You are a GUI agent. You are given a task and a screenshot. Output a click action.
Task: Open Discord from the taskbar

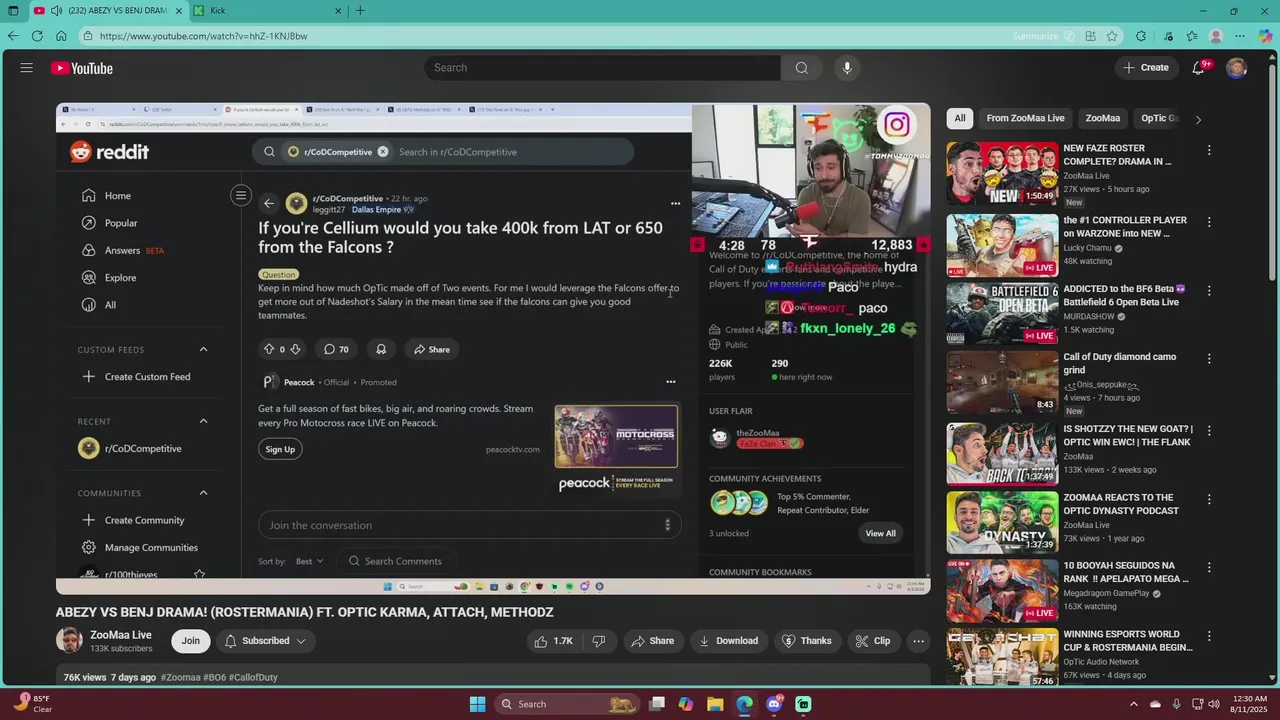[774, 704]
